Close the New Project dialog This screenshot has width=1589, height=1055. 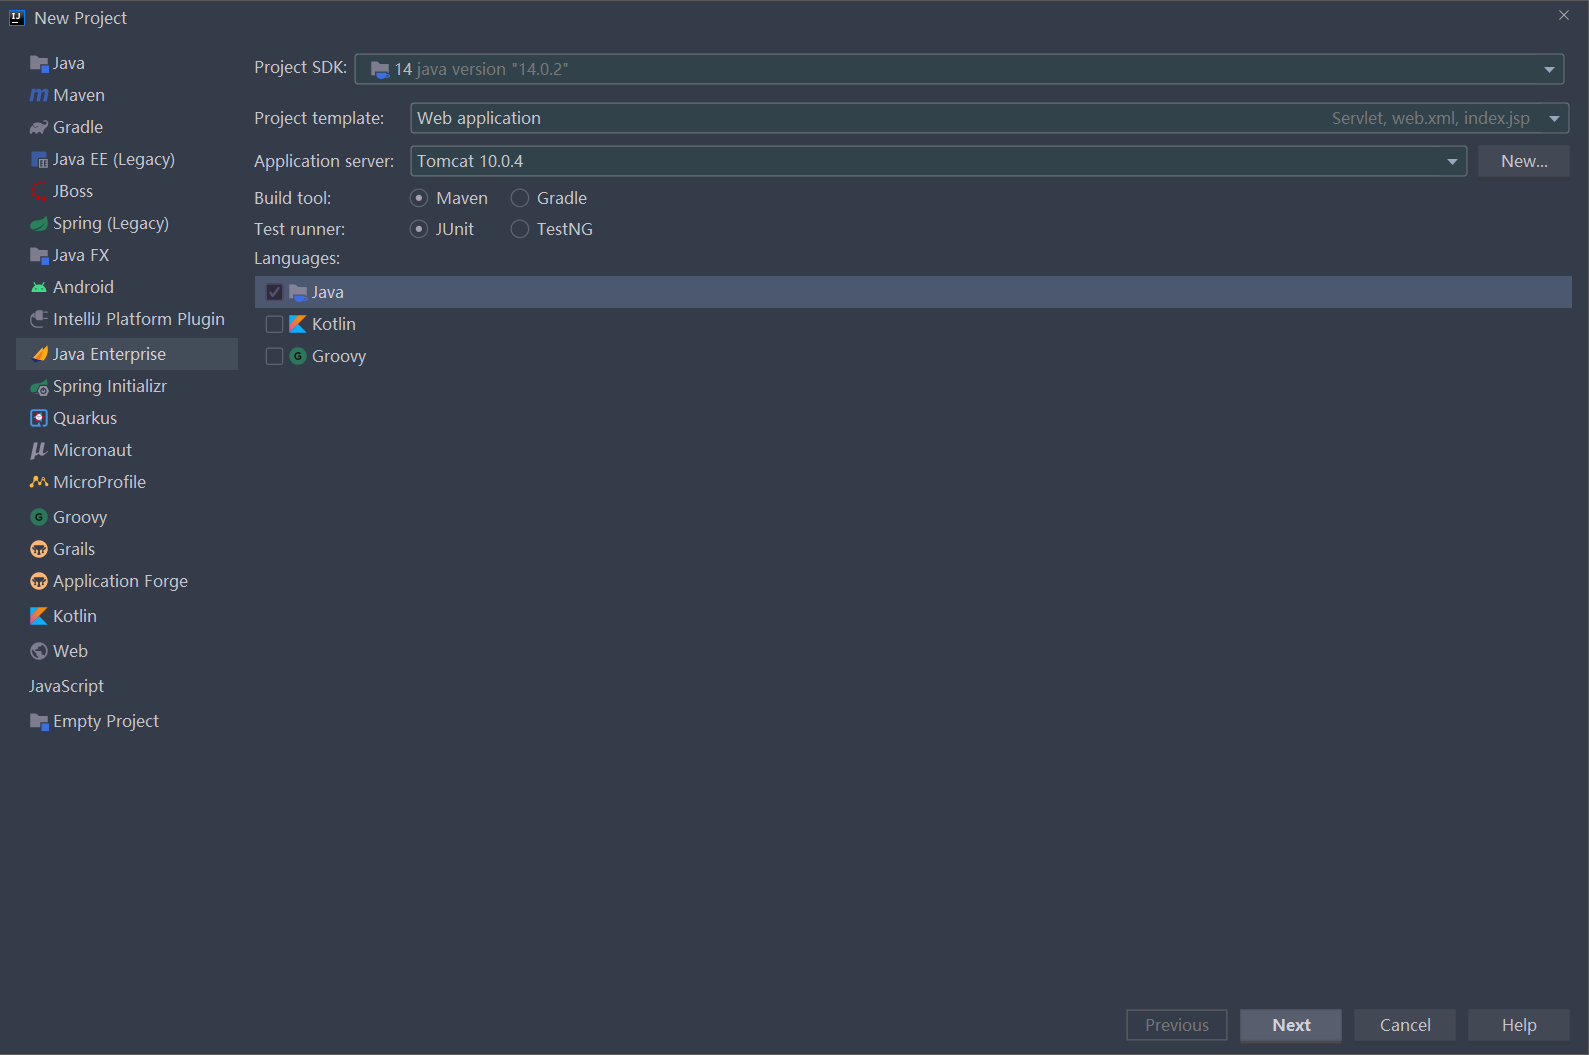point(1564,15)
